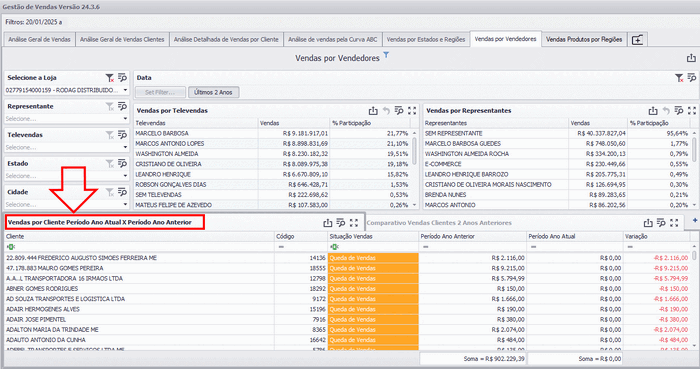Click the dashboard export icon at top right
This screenshot has height=369, width=700.
click(691, 58)
